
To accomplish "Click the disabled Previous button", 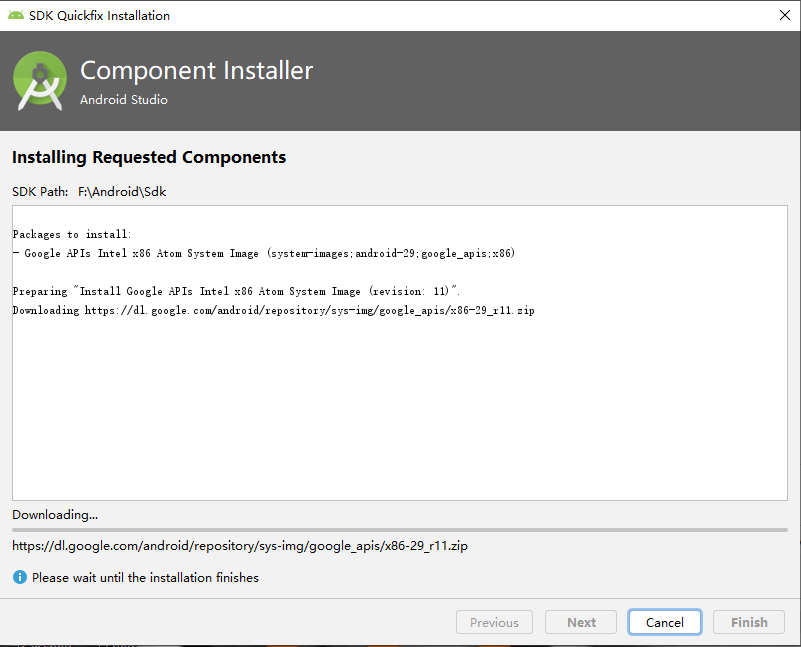I will [x=494, y=622].
